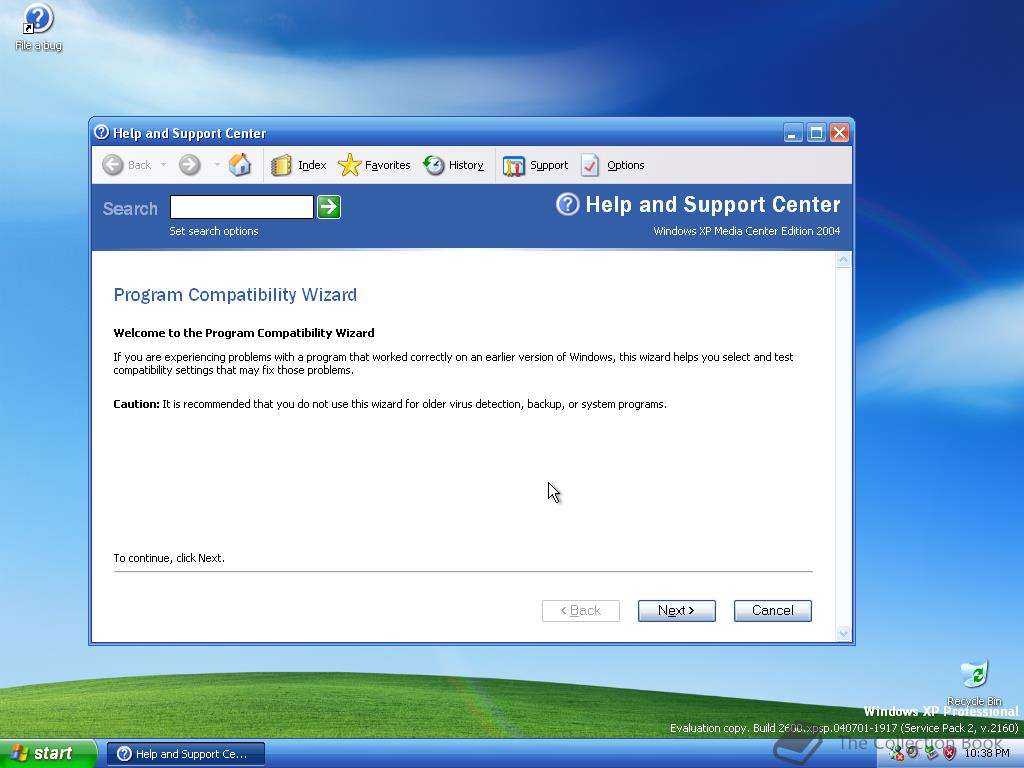Close the Help and Support Center window
This screenshot has height=768, width=1024.
pos(839,133)
